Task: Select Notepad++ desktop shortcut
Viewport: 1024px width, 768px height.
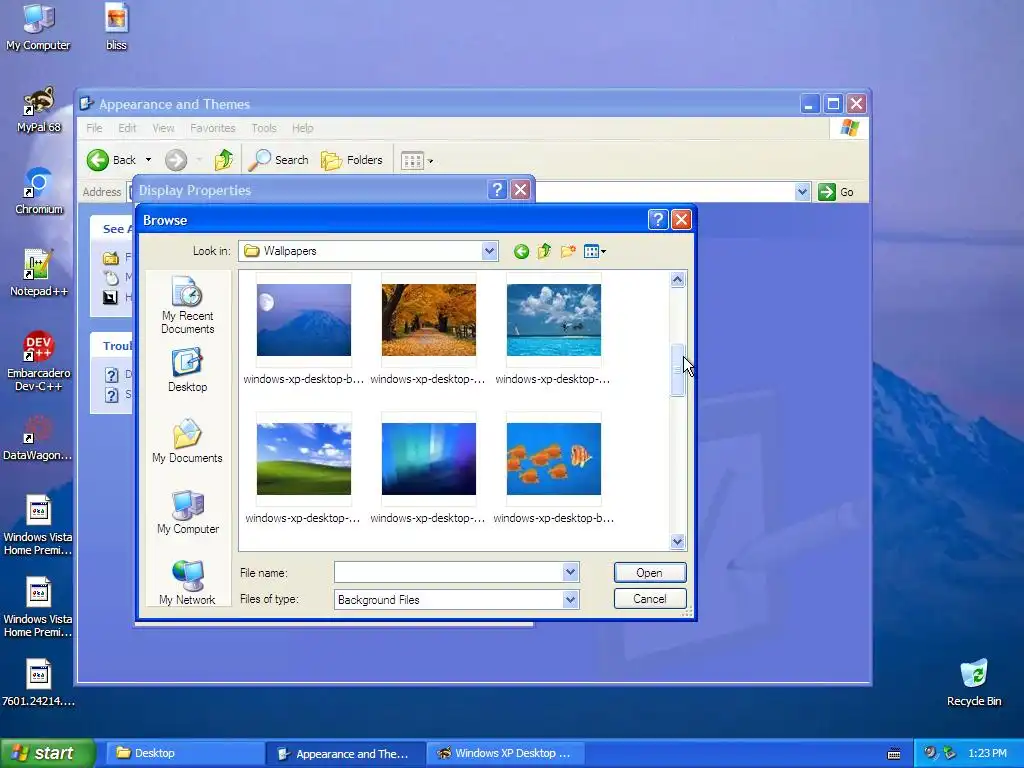Action: 39,274
